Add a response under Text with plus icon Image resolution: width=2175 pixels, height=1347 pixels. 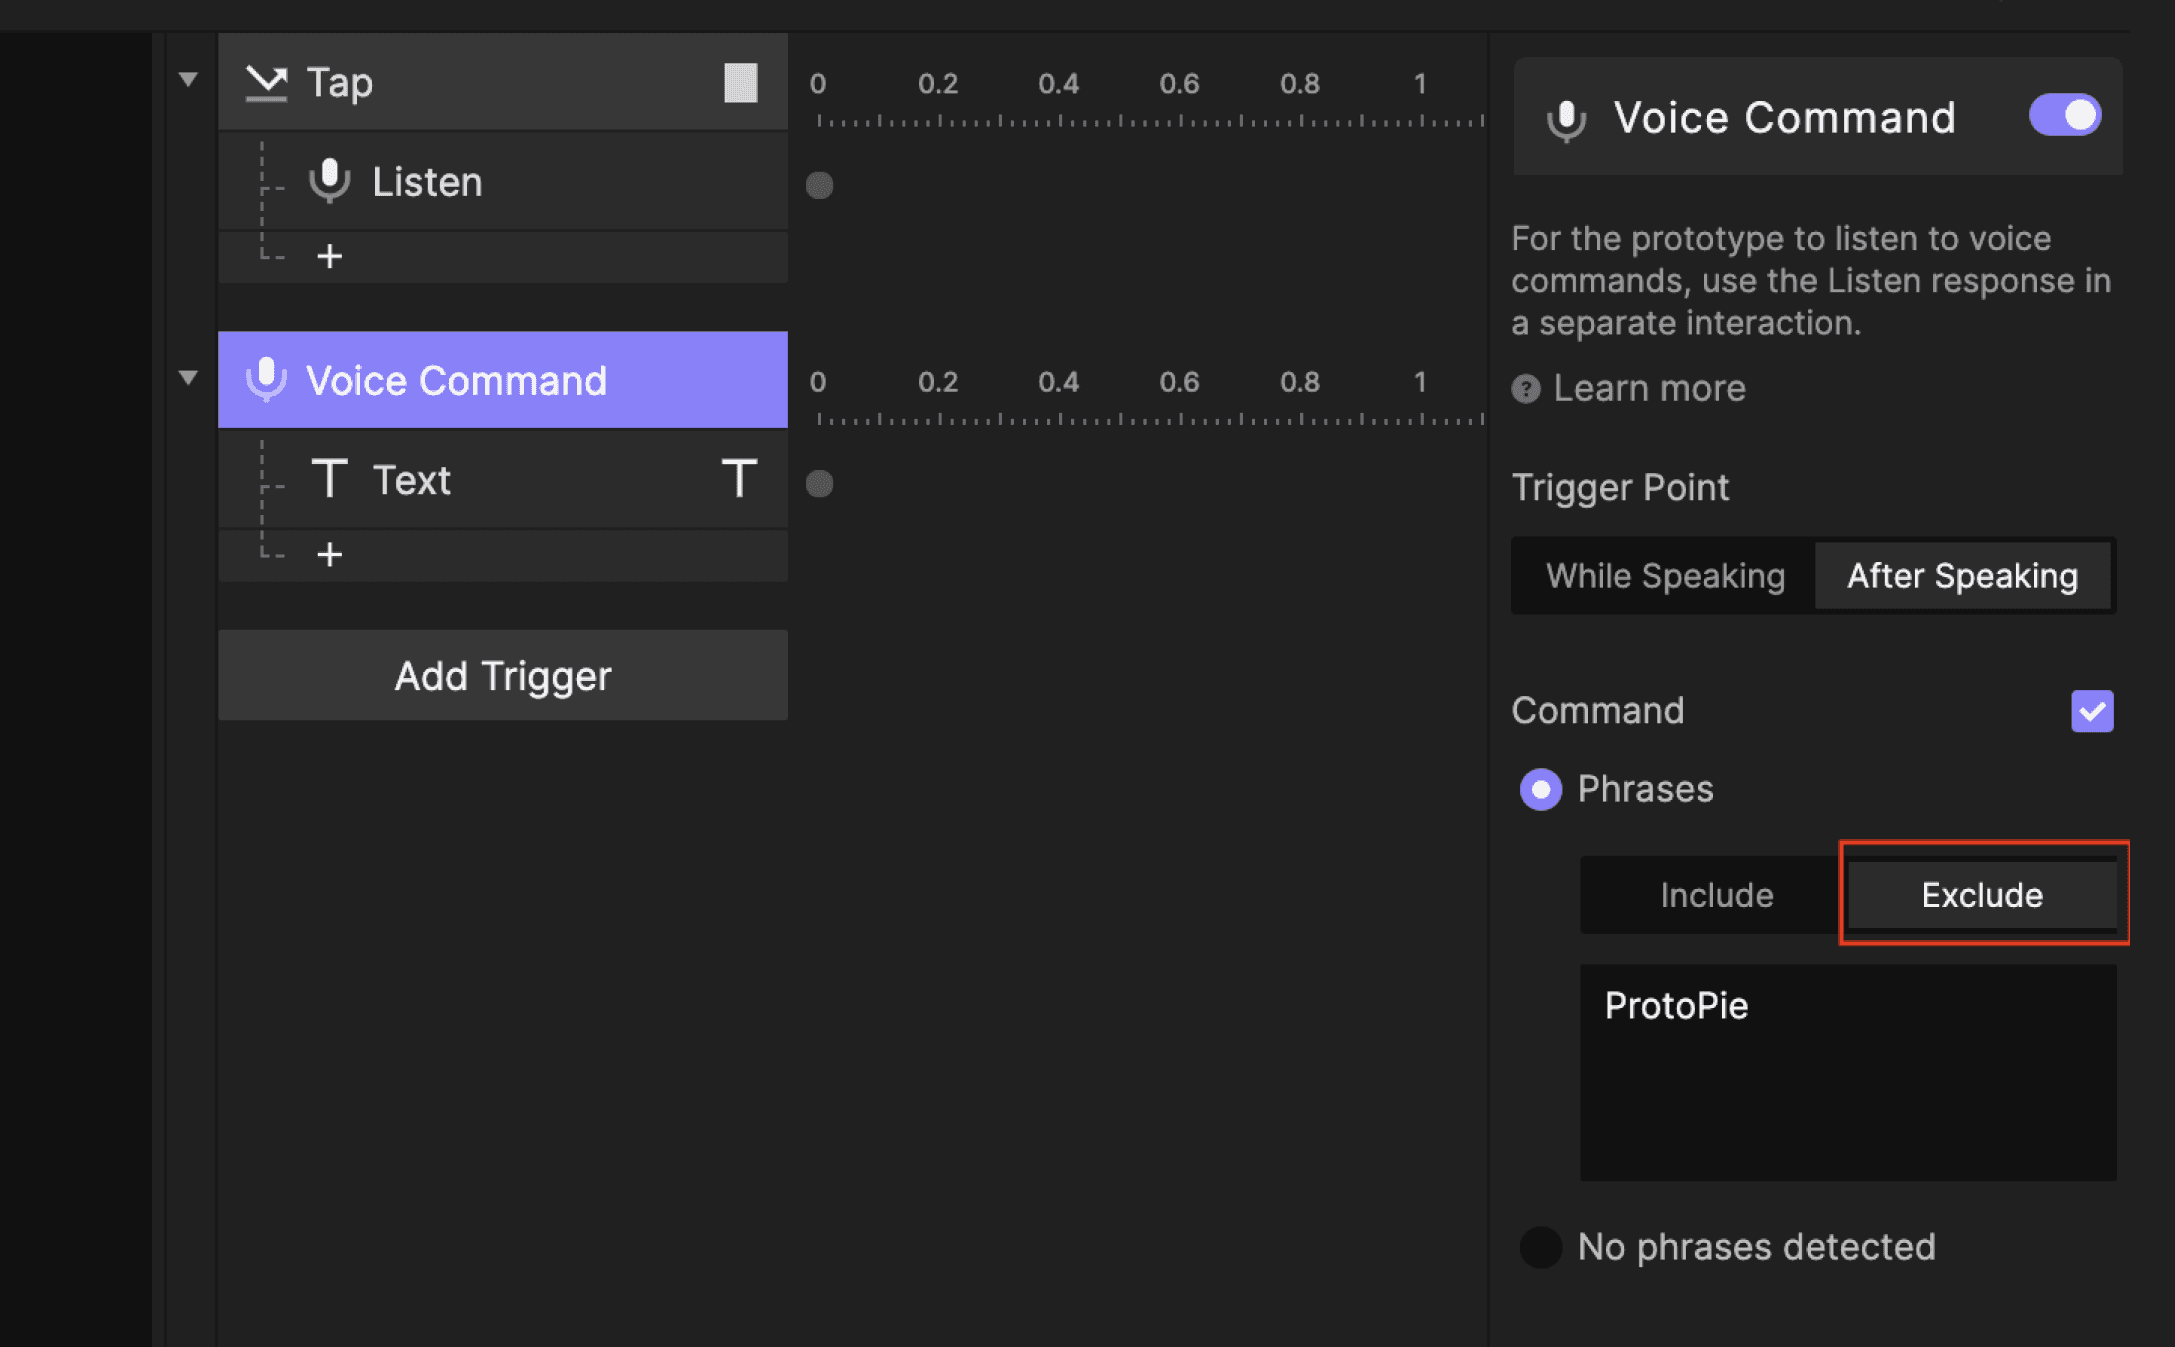click(330, 554)
